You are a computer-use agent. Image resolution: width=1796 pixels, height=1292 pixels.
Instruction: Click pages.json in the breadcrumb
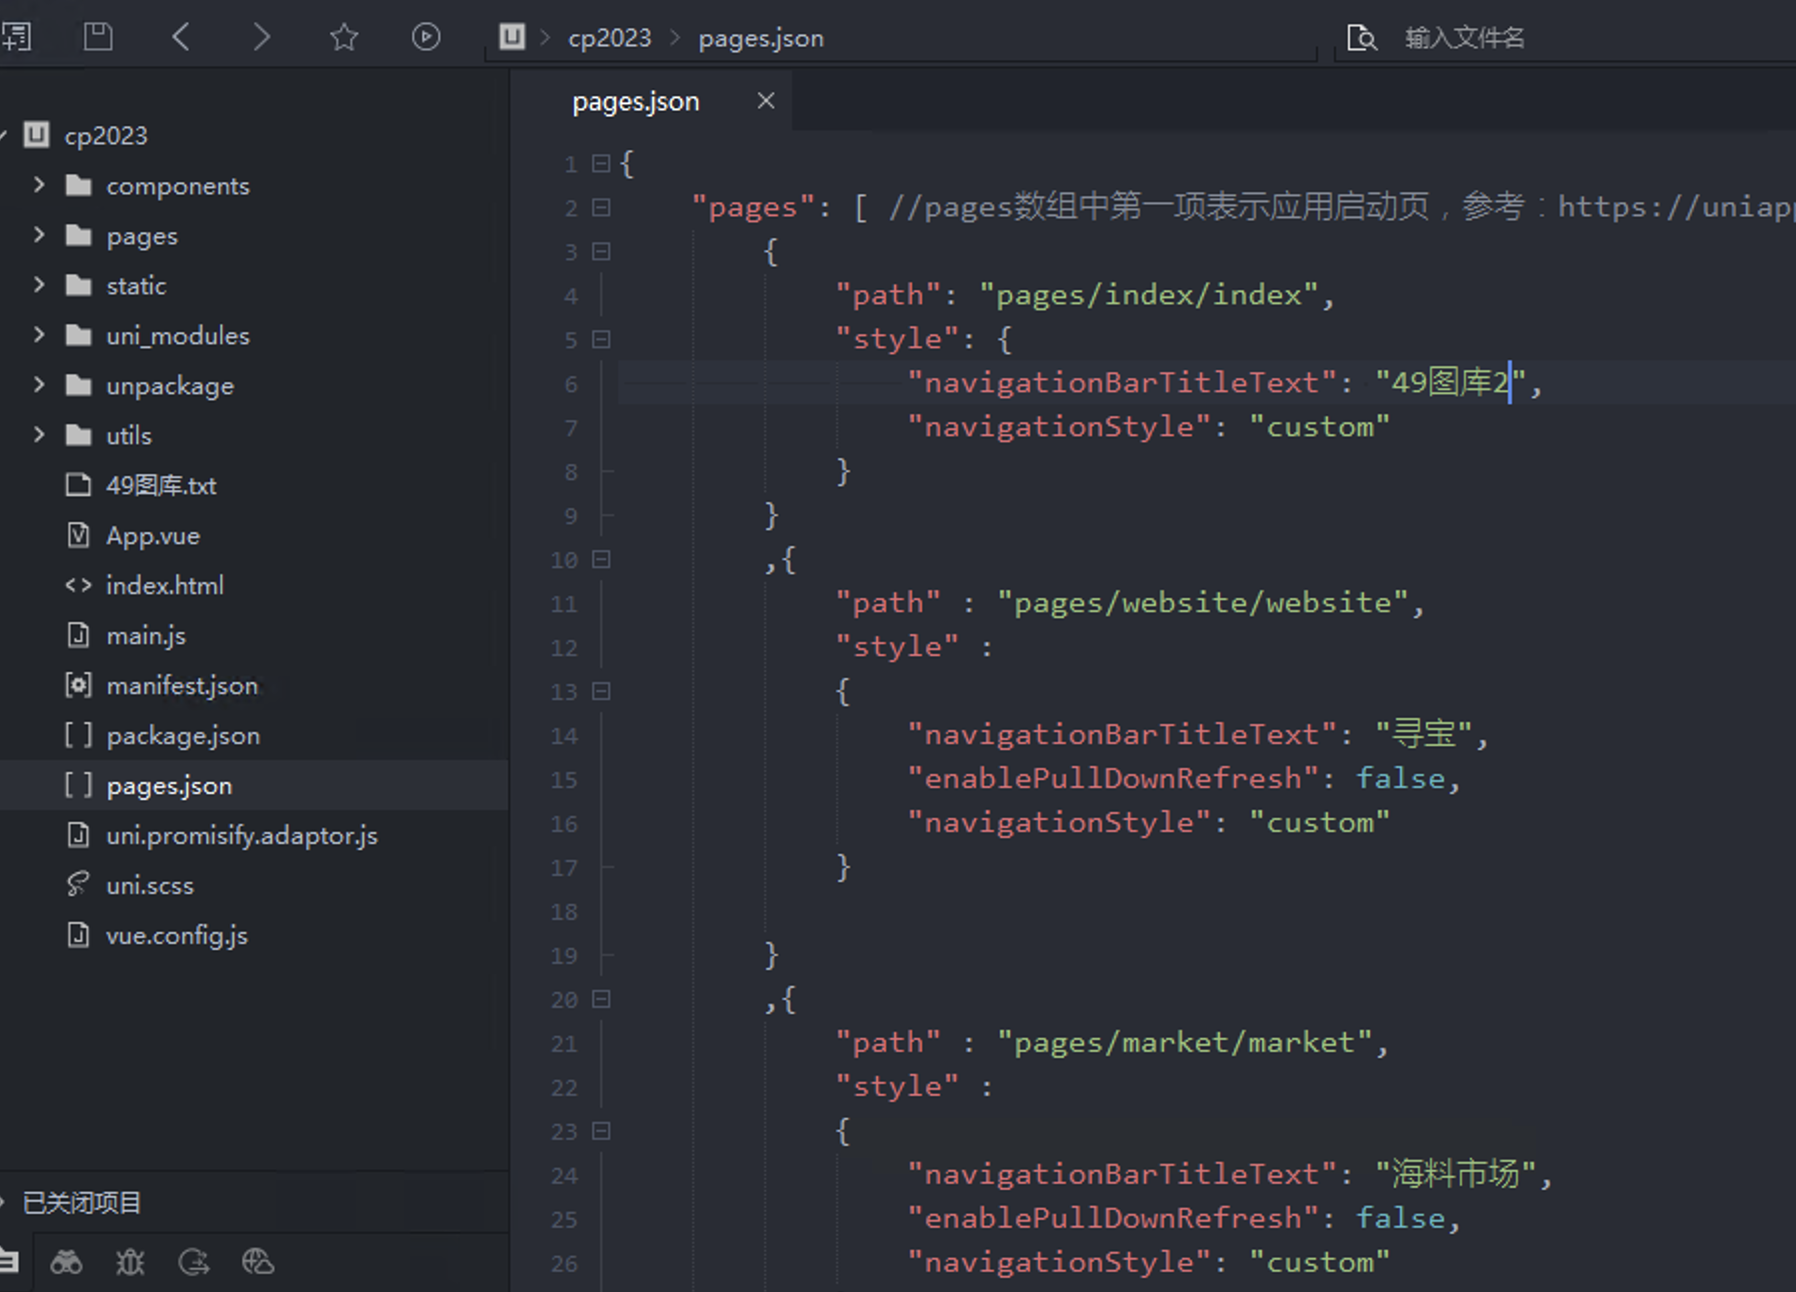pos(761,38)
